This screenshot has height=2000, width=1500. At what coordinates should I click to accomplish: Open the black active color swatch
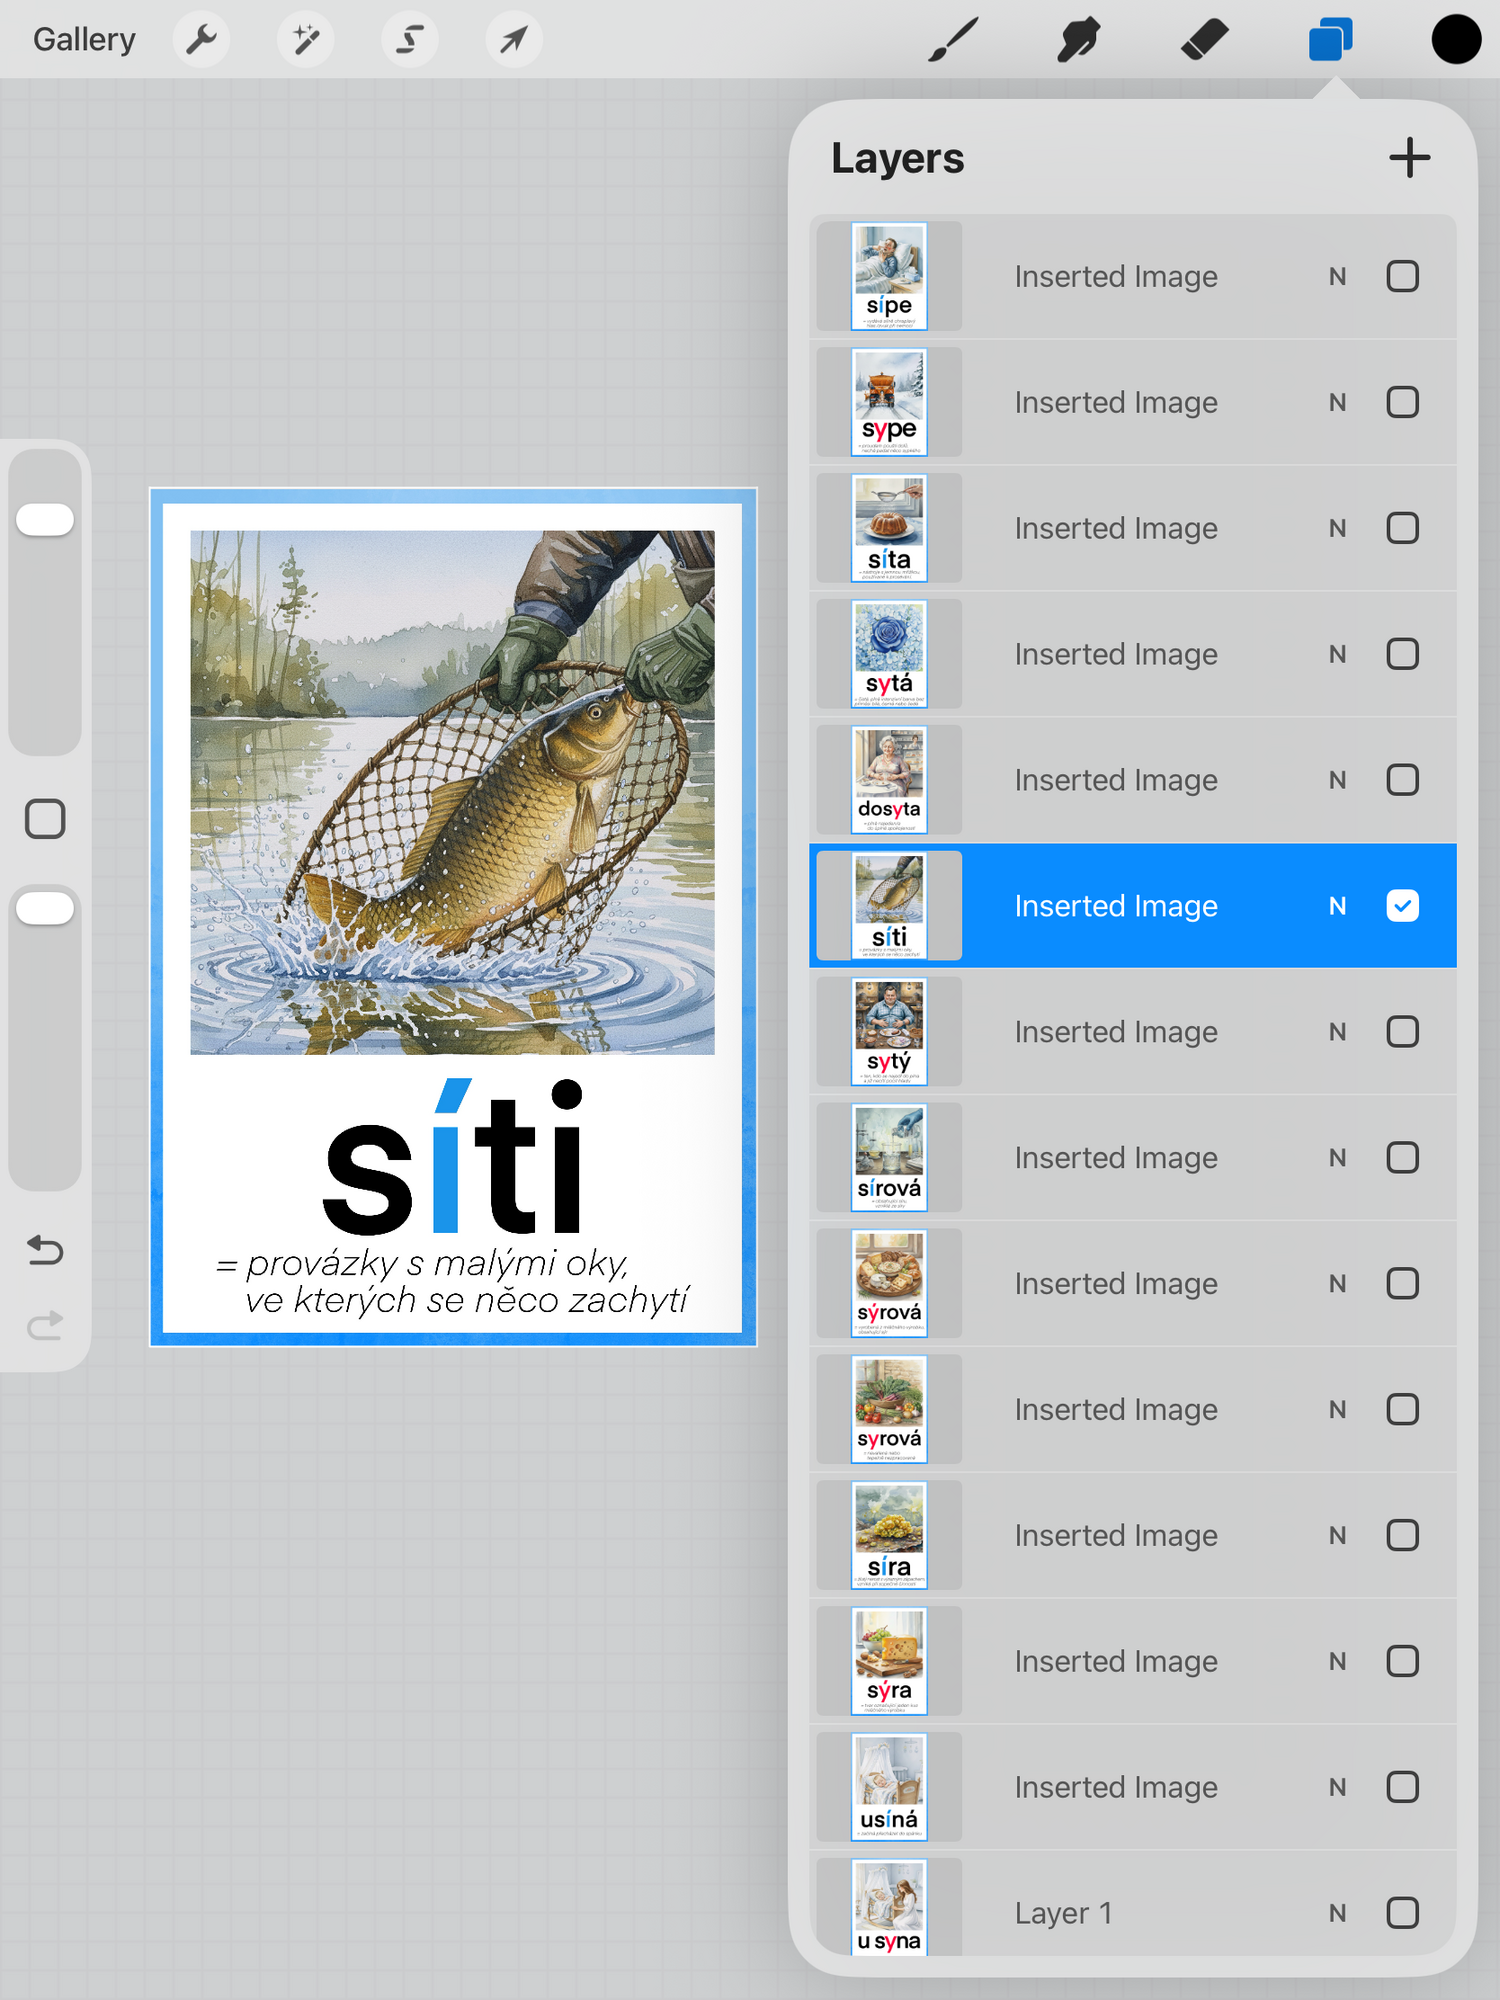click(x=1455, y=40)
